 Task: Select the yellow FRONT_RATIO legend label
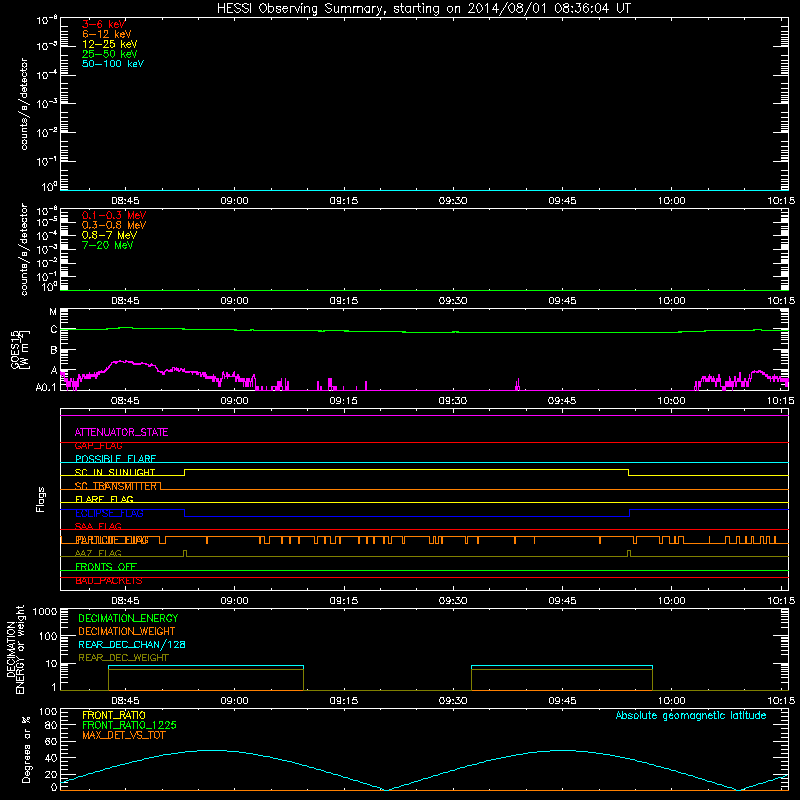(114, 715)
